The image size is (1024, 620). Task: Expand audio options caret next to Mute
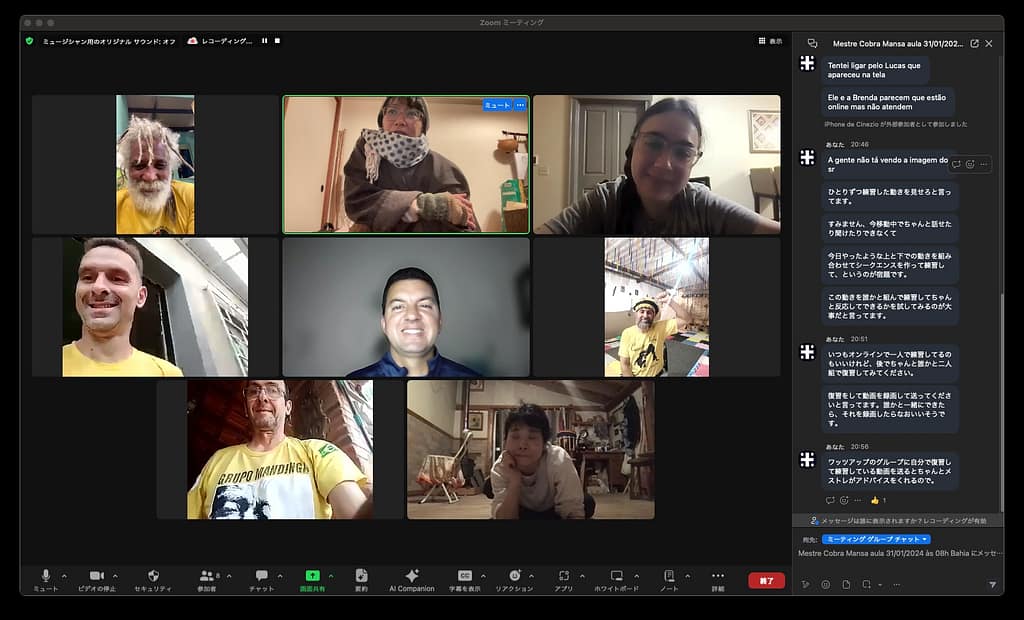pyautogui.click(x=64, y=576)
